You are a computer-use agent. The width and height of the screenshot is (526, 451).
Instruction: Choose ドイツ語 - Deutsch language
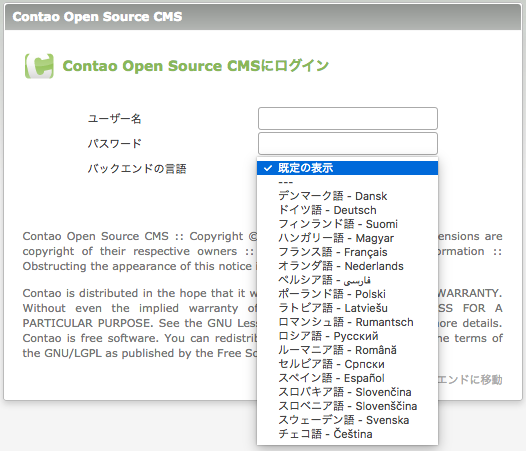click(348, 210)
